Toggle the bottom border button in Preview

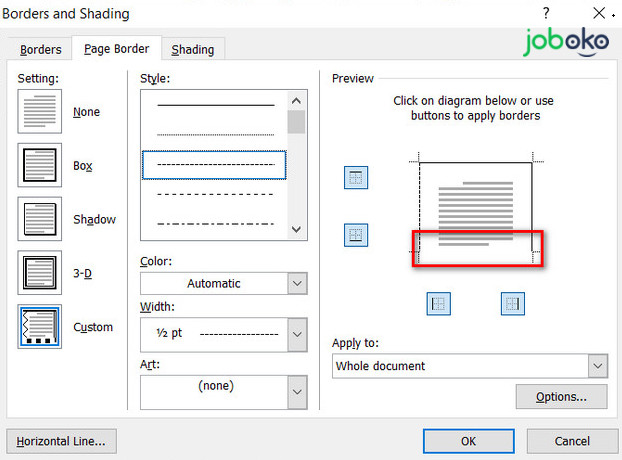(355, 235)
